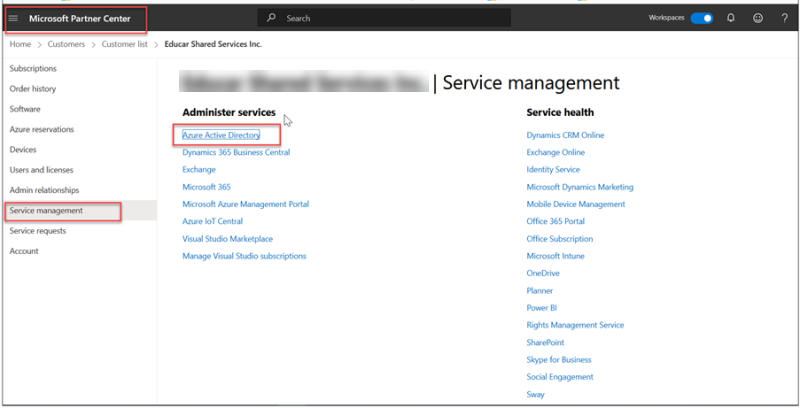
Task: Select Users and licenses in sidebar
Action: coord(41,170)
